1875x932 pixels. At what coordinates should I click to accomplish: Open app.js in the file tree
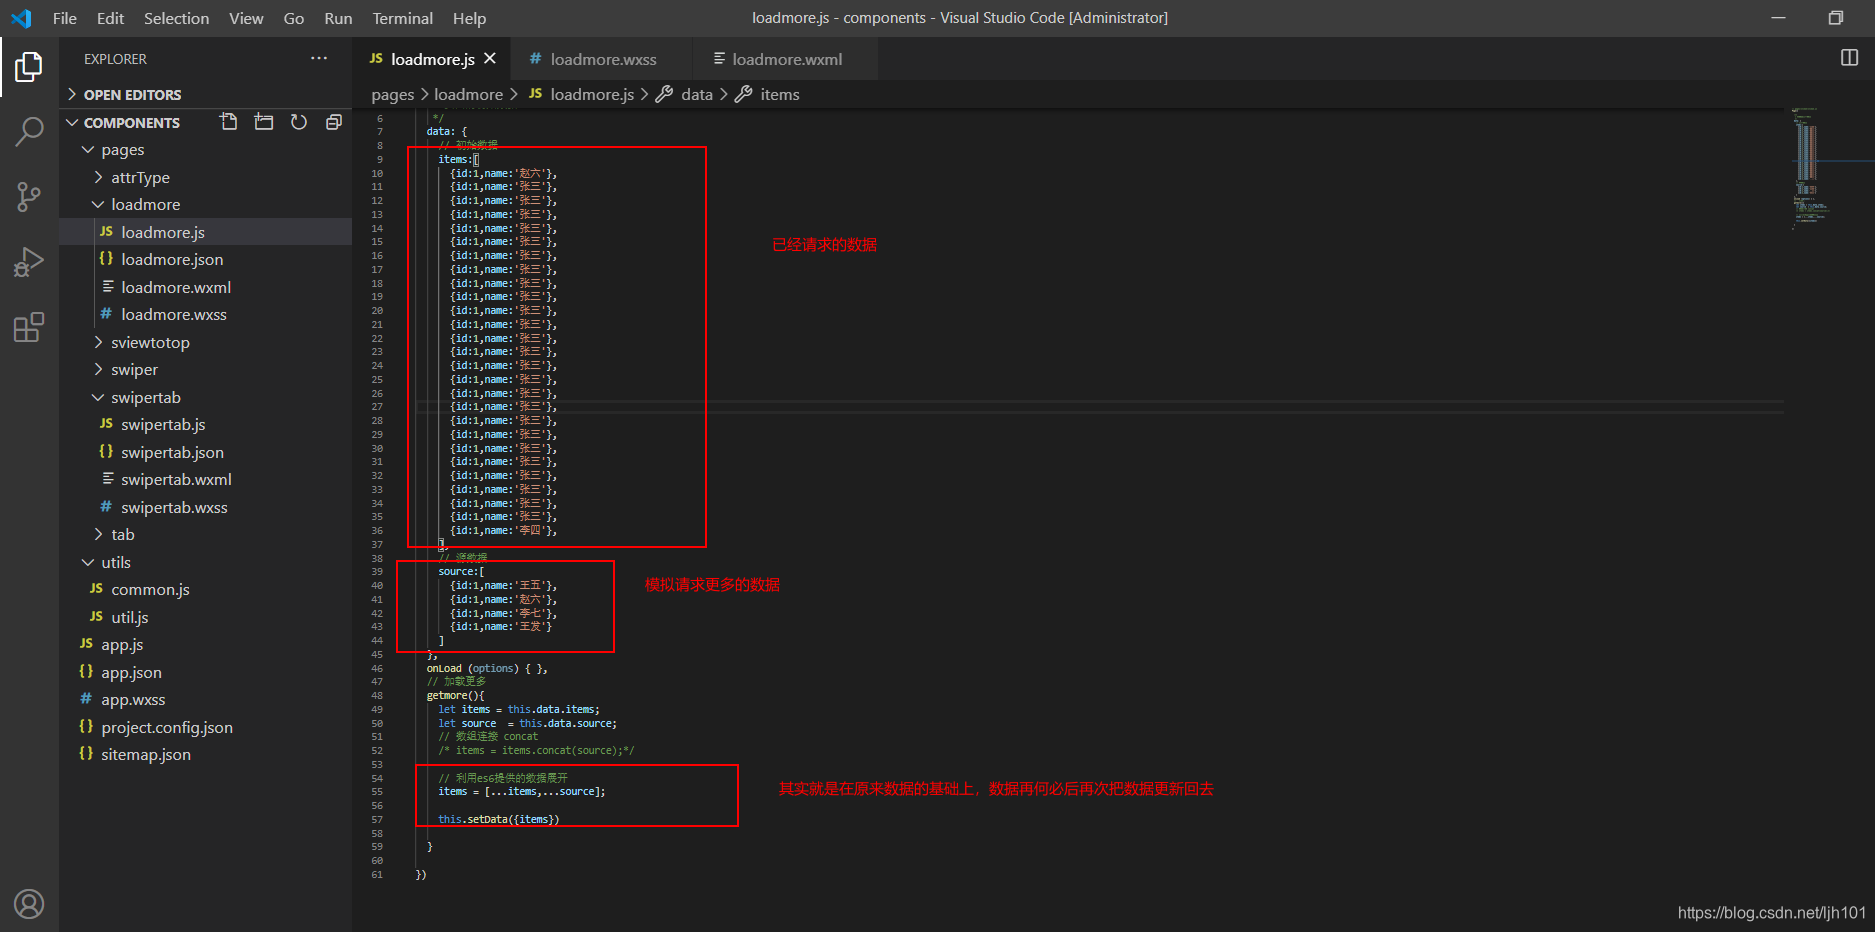[205, 644]
